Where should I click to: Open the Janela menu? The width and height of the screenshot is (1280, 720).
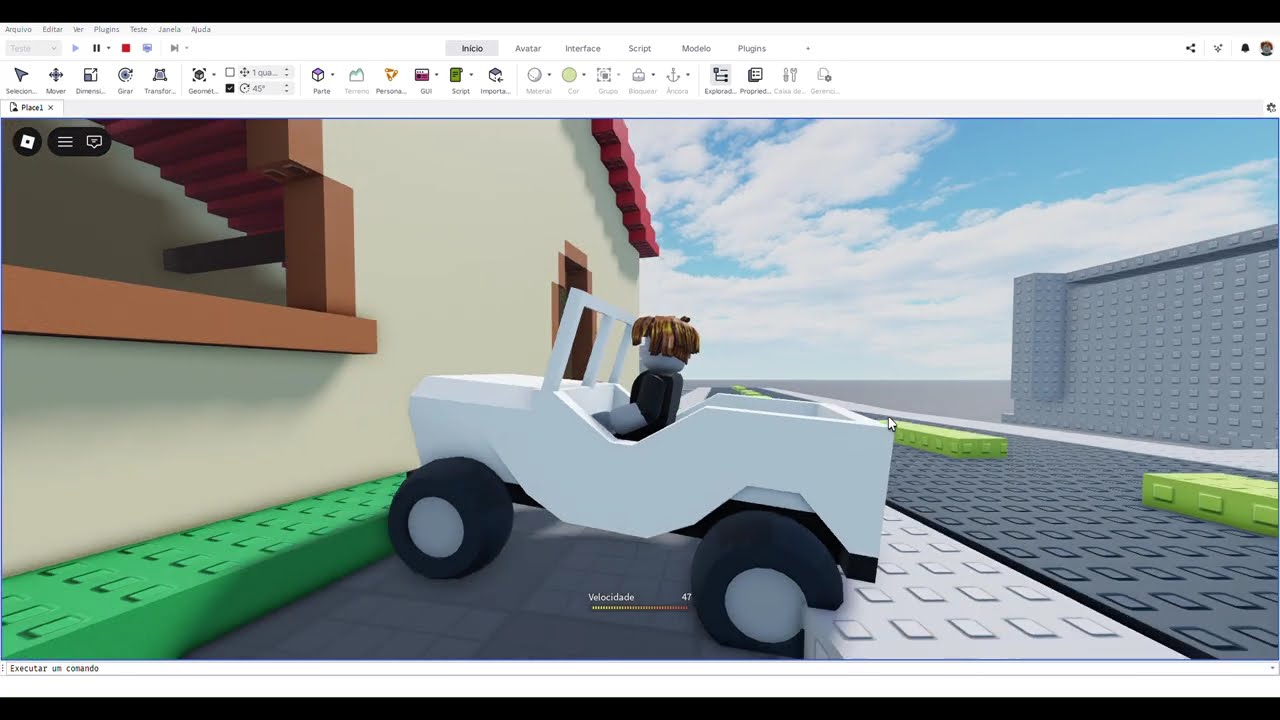[x=169, y=29]
